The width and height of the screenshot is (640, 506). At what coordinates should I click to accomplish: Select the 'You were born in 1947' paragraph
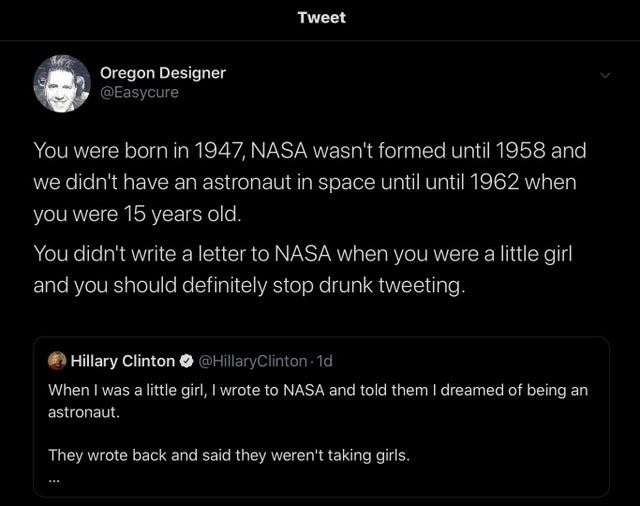308,152
